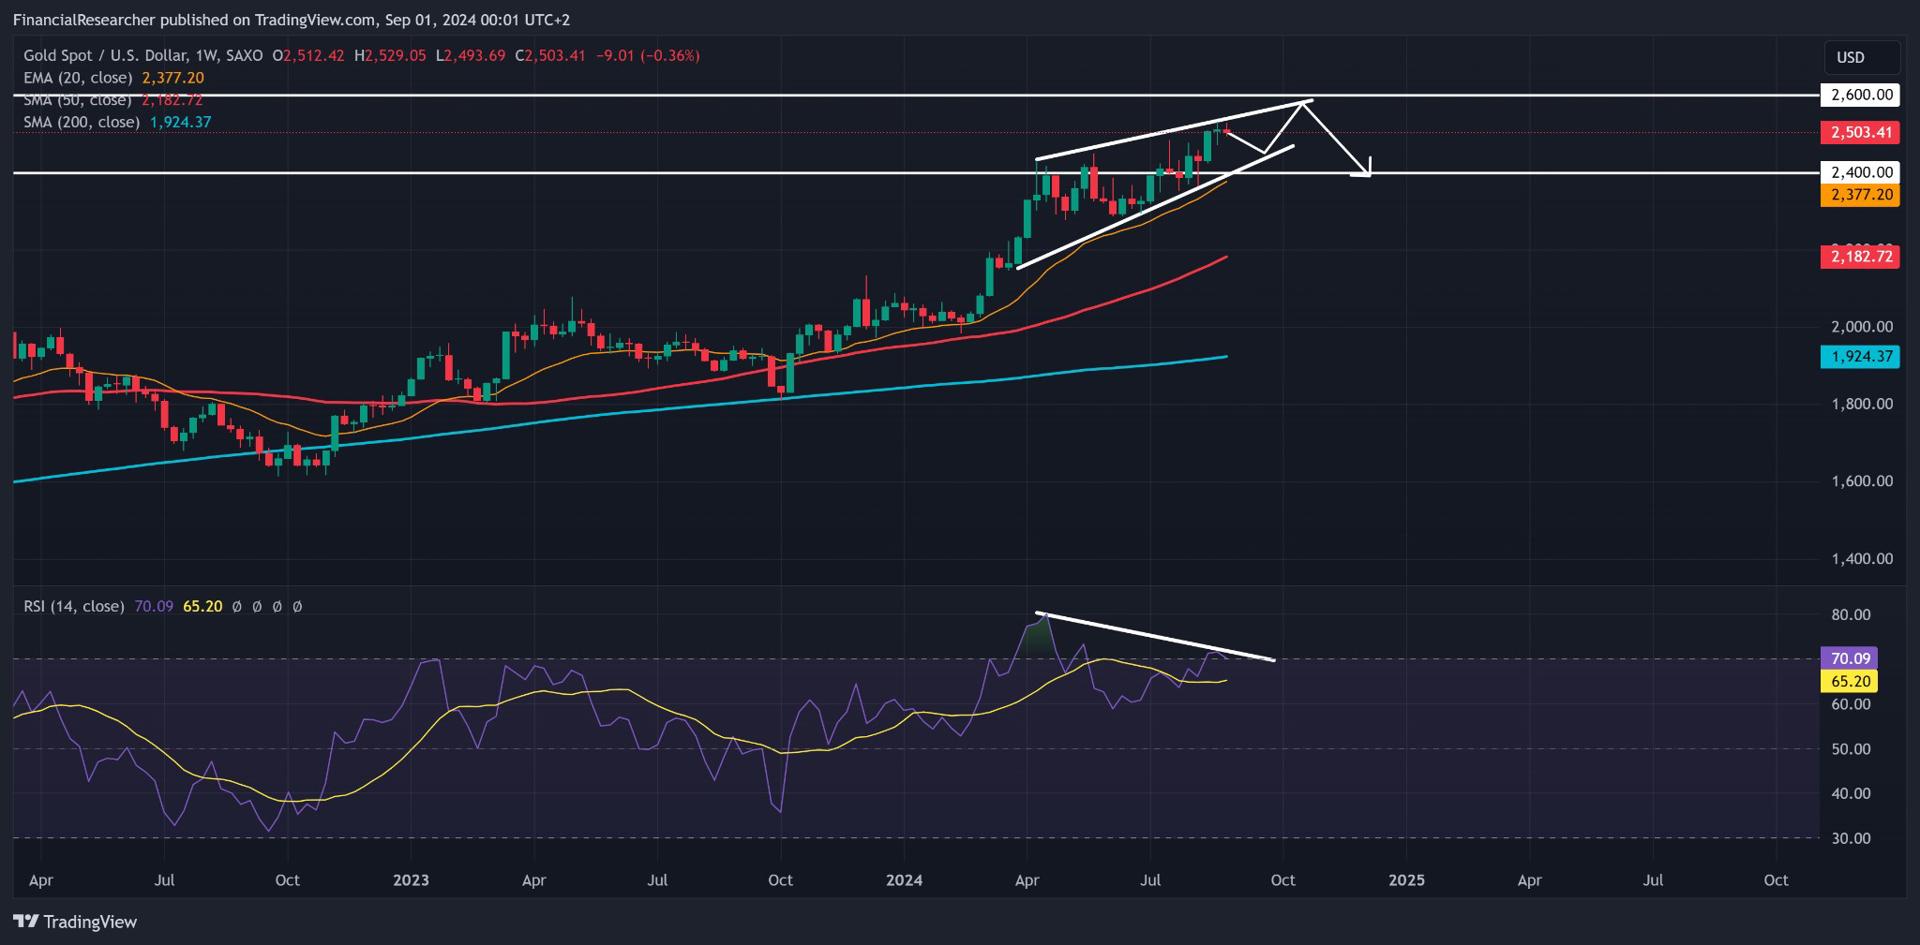1920x945 pixels.
Task: Click the "TradingView" text beside the logo
Action: (x=86, y=921)
